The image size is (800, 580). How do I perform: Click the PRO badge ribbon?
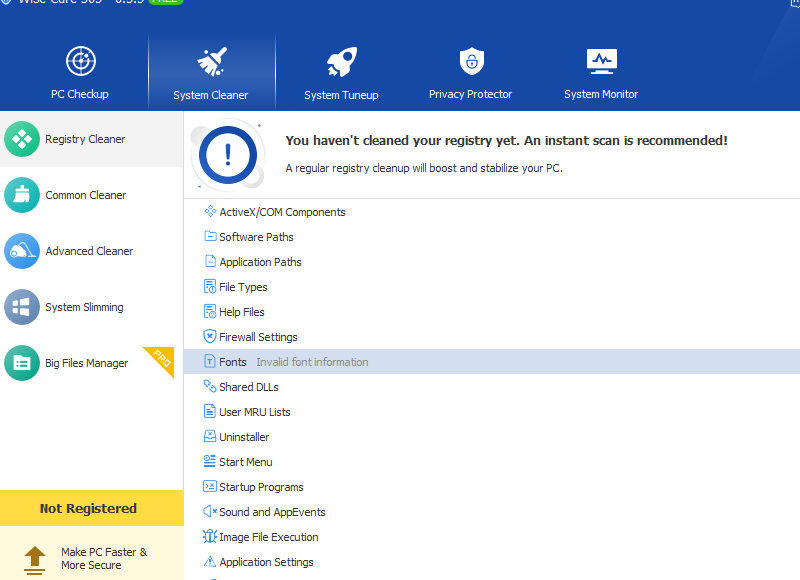(x=161, y=359)
